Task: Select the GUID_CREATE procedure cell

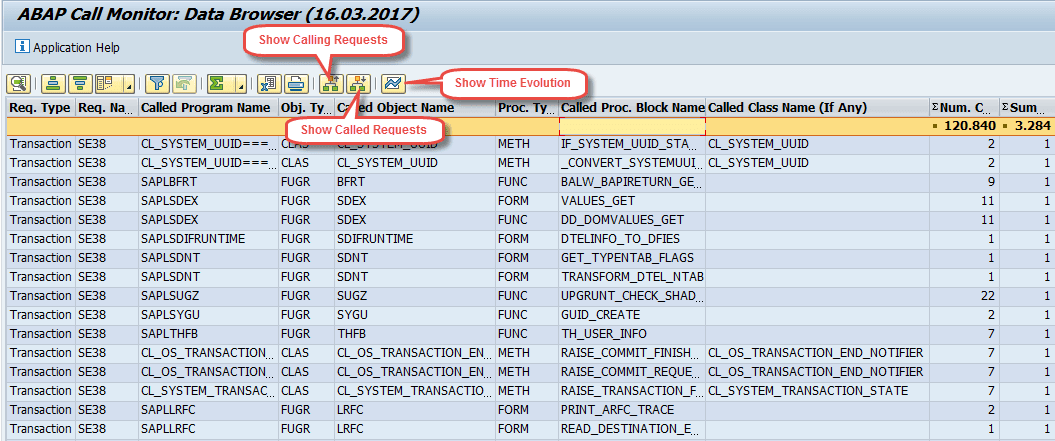Action: (632, 314)
